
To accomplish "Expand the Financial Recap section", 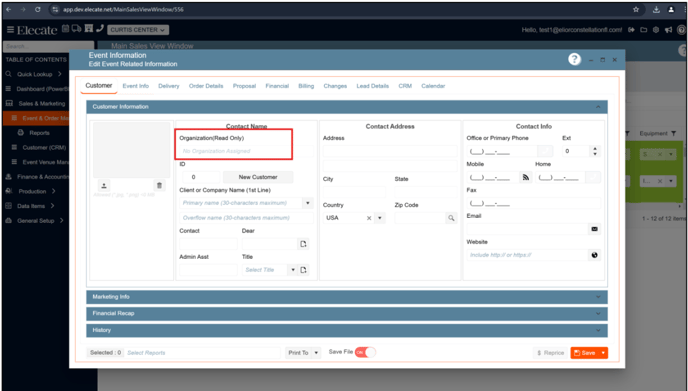I will point(347,313).
